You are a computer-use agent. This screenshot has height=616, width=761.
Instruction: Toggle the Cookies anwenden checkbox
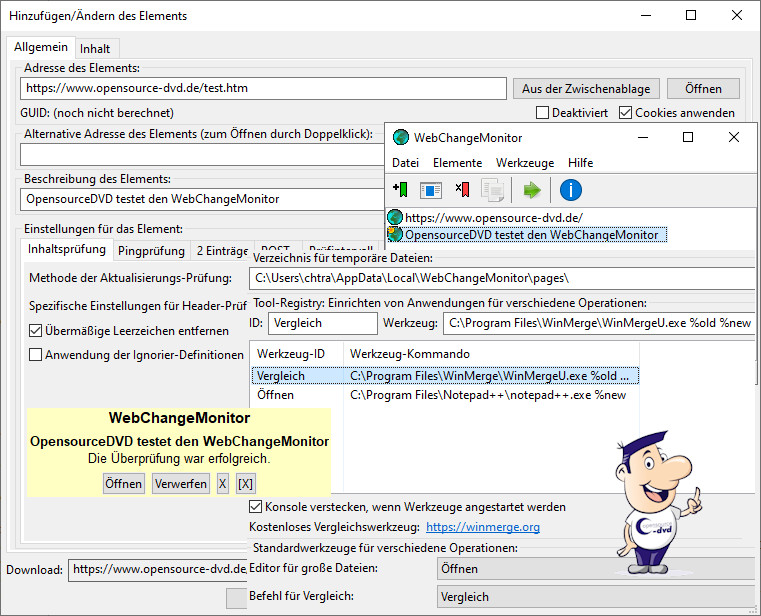click(x=626, y=113)
